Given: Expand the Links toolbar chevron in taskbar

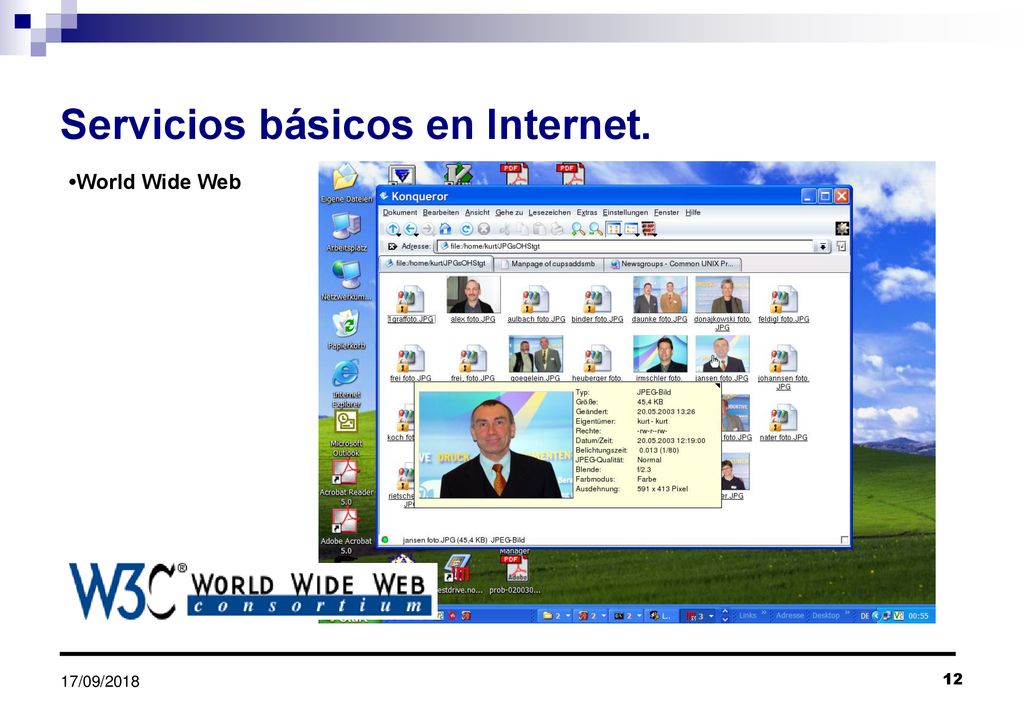Looking at the screenshot, I should pyautogui.click(x=764, y=614).
